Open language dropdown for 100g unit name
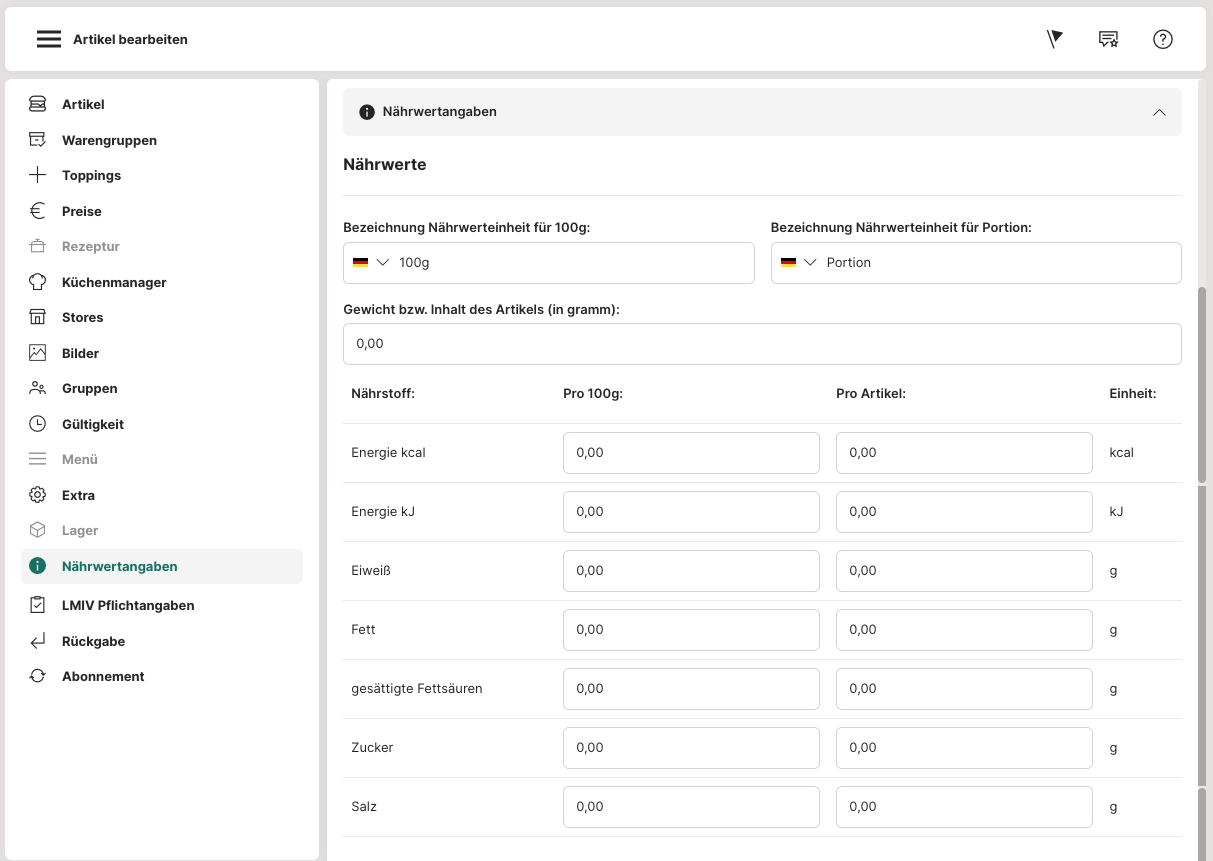1213x861 pixels. [371, 262]
